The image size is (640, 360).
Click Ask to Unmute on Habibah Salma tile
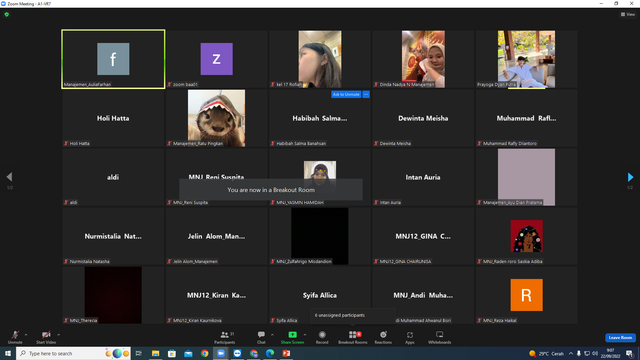[x=346, y=94]
